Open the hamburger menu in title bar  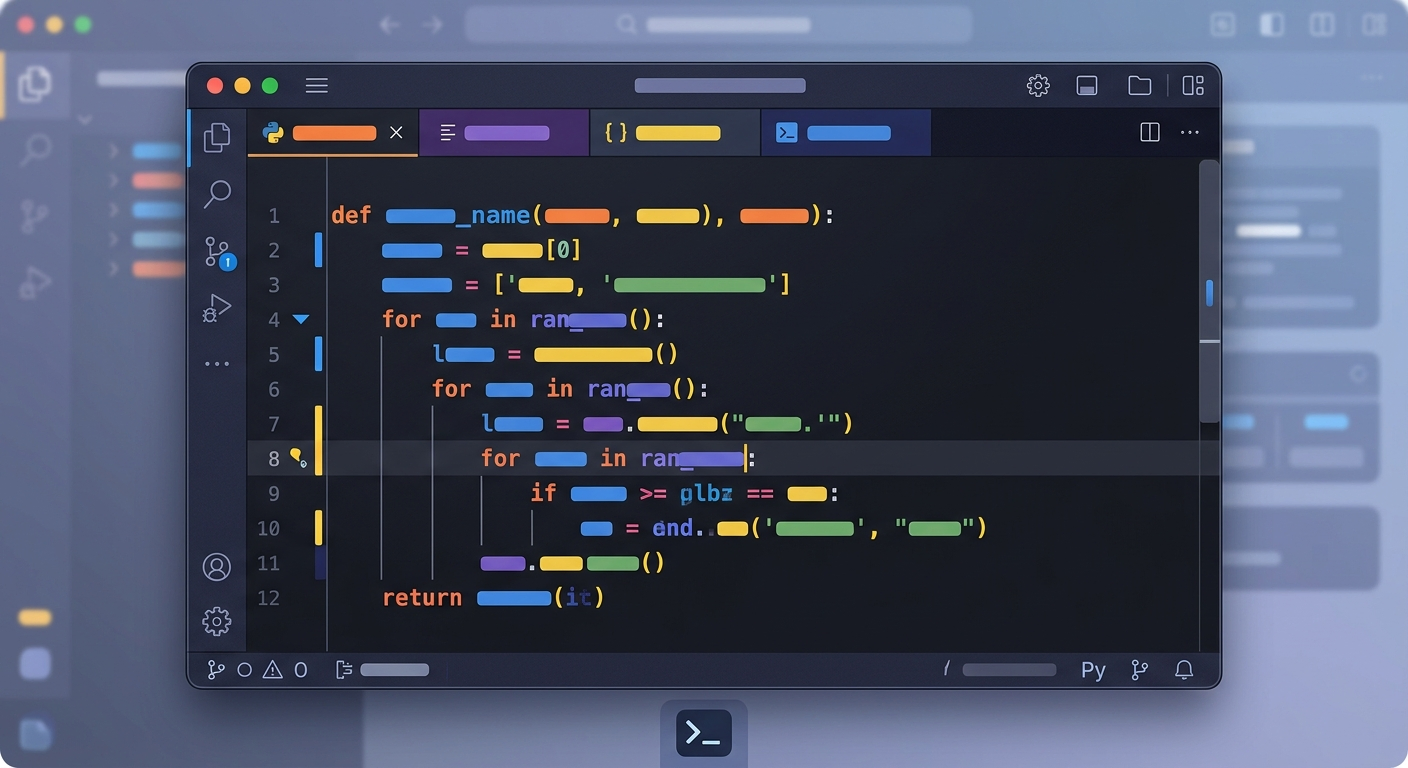[317, 86]
